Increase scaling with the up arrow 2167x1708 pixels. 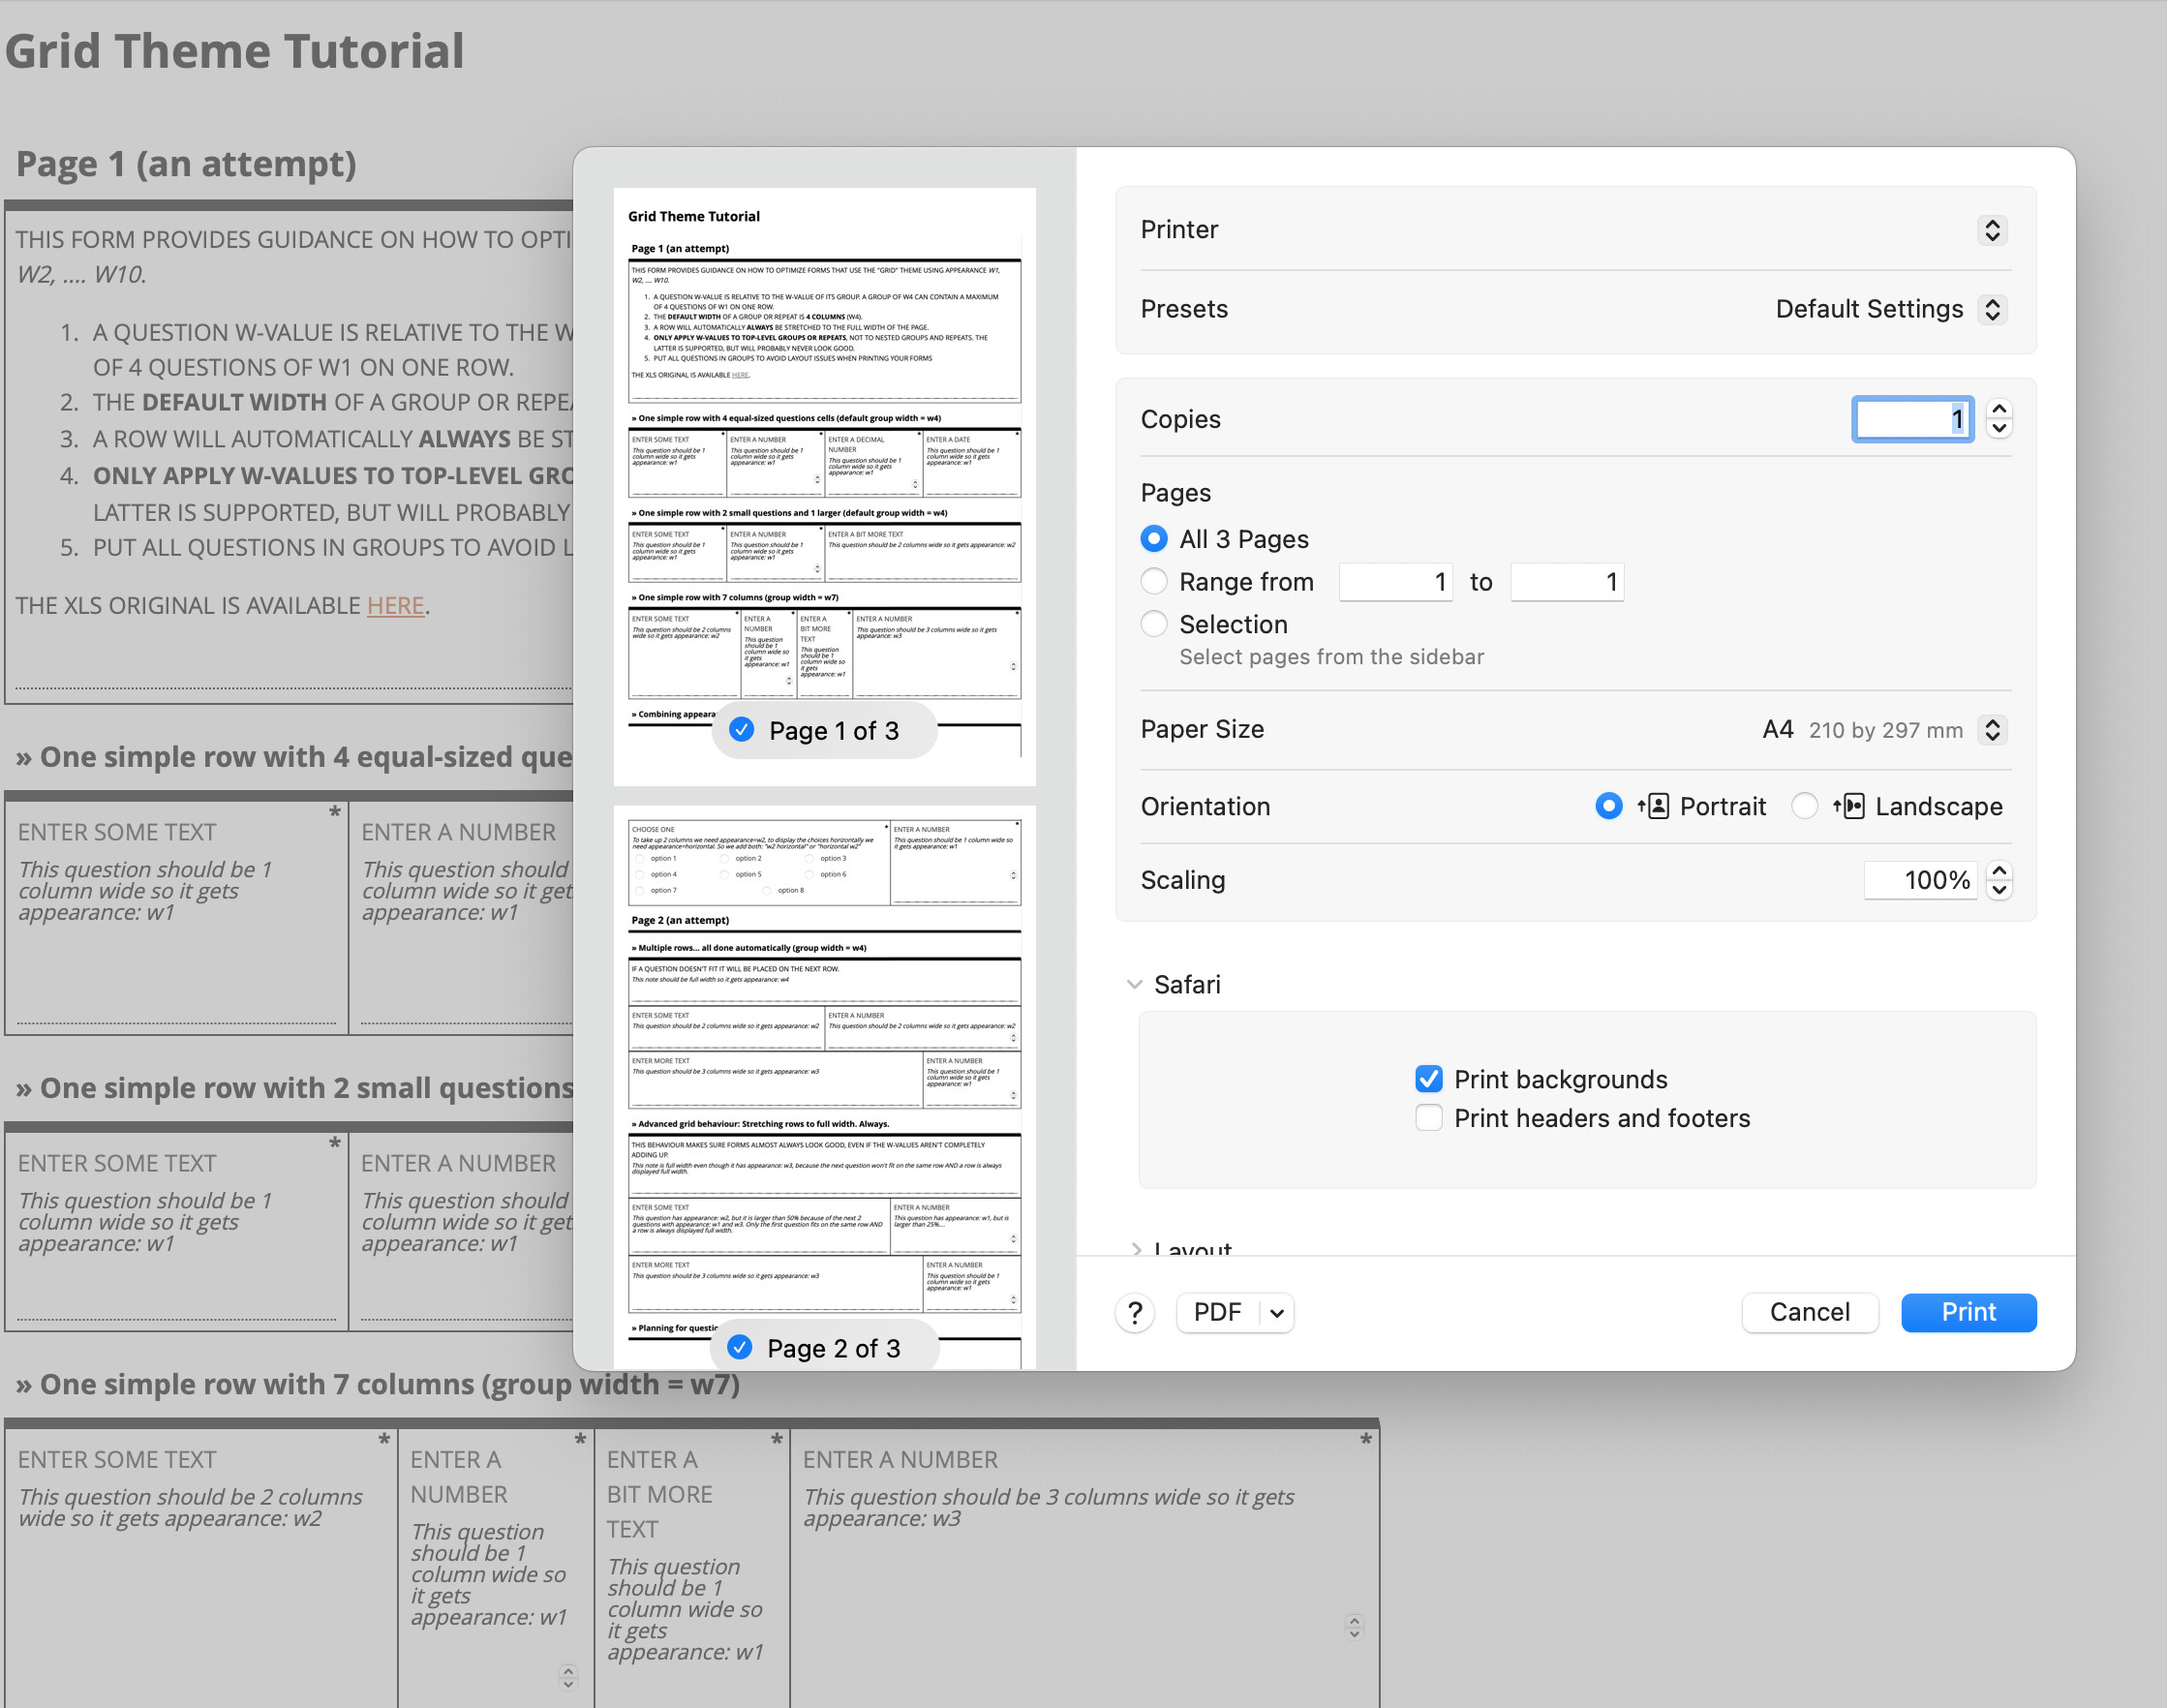click(x=1998, y=870)
